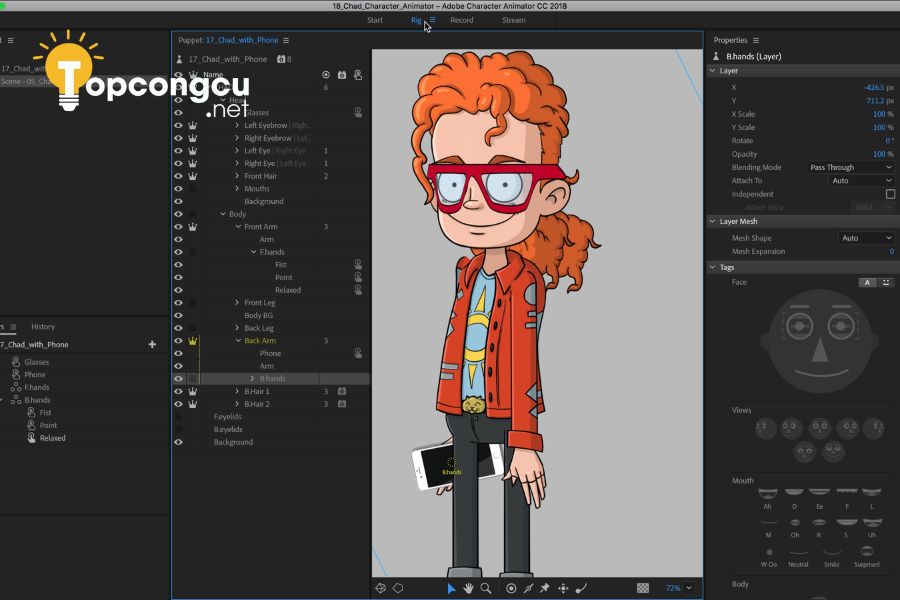Toggle the transparency checkerboard background
Viewport: 900px width, 600px height.
tap(643, 589)
